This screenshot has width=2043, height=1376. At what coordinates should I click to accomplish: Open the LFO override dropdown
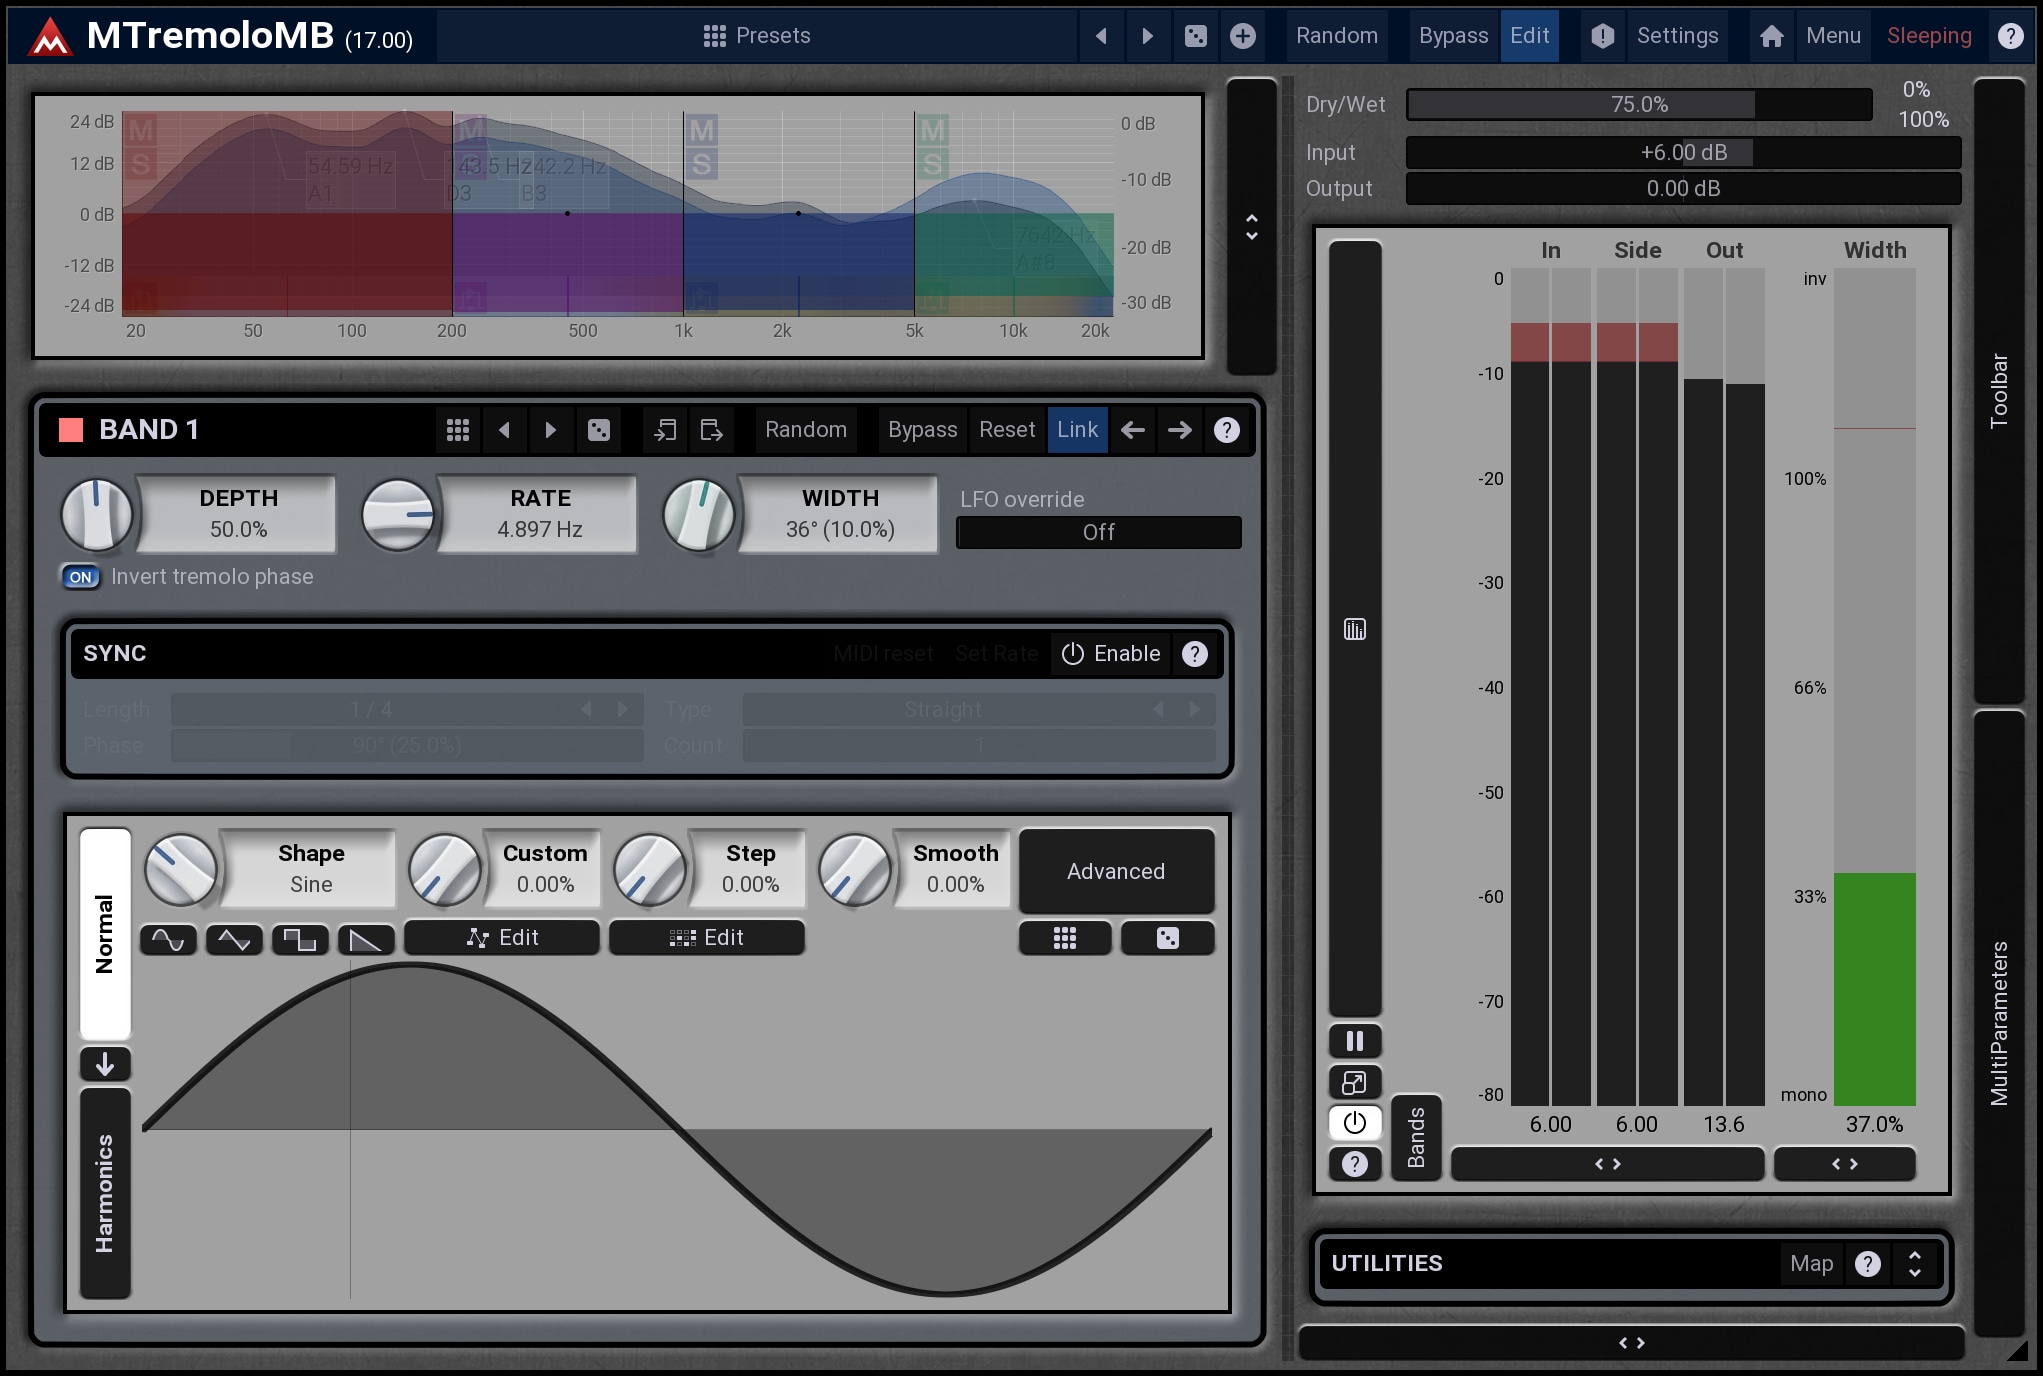tap(1098, 532)
